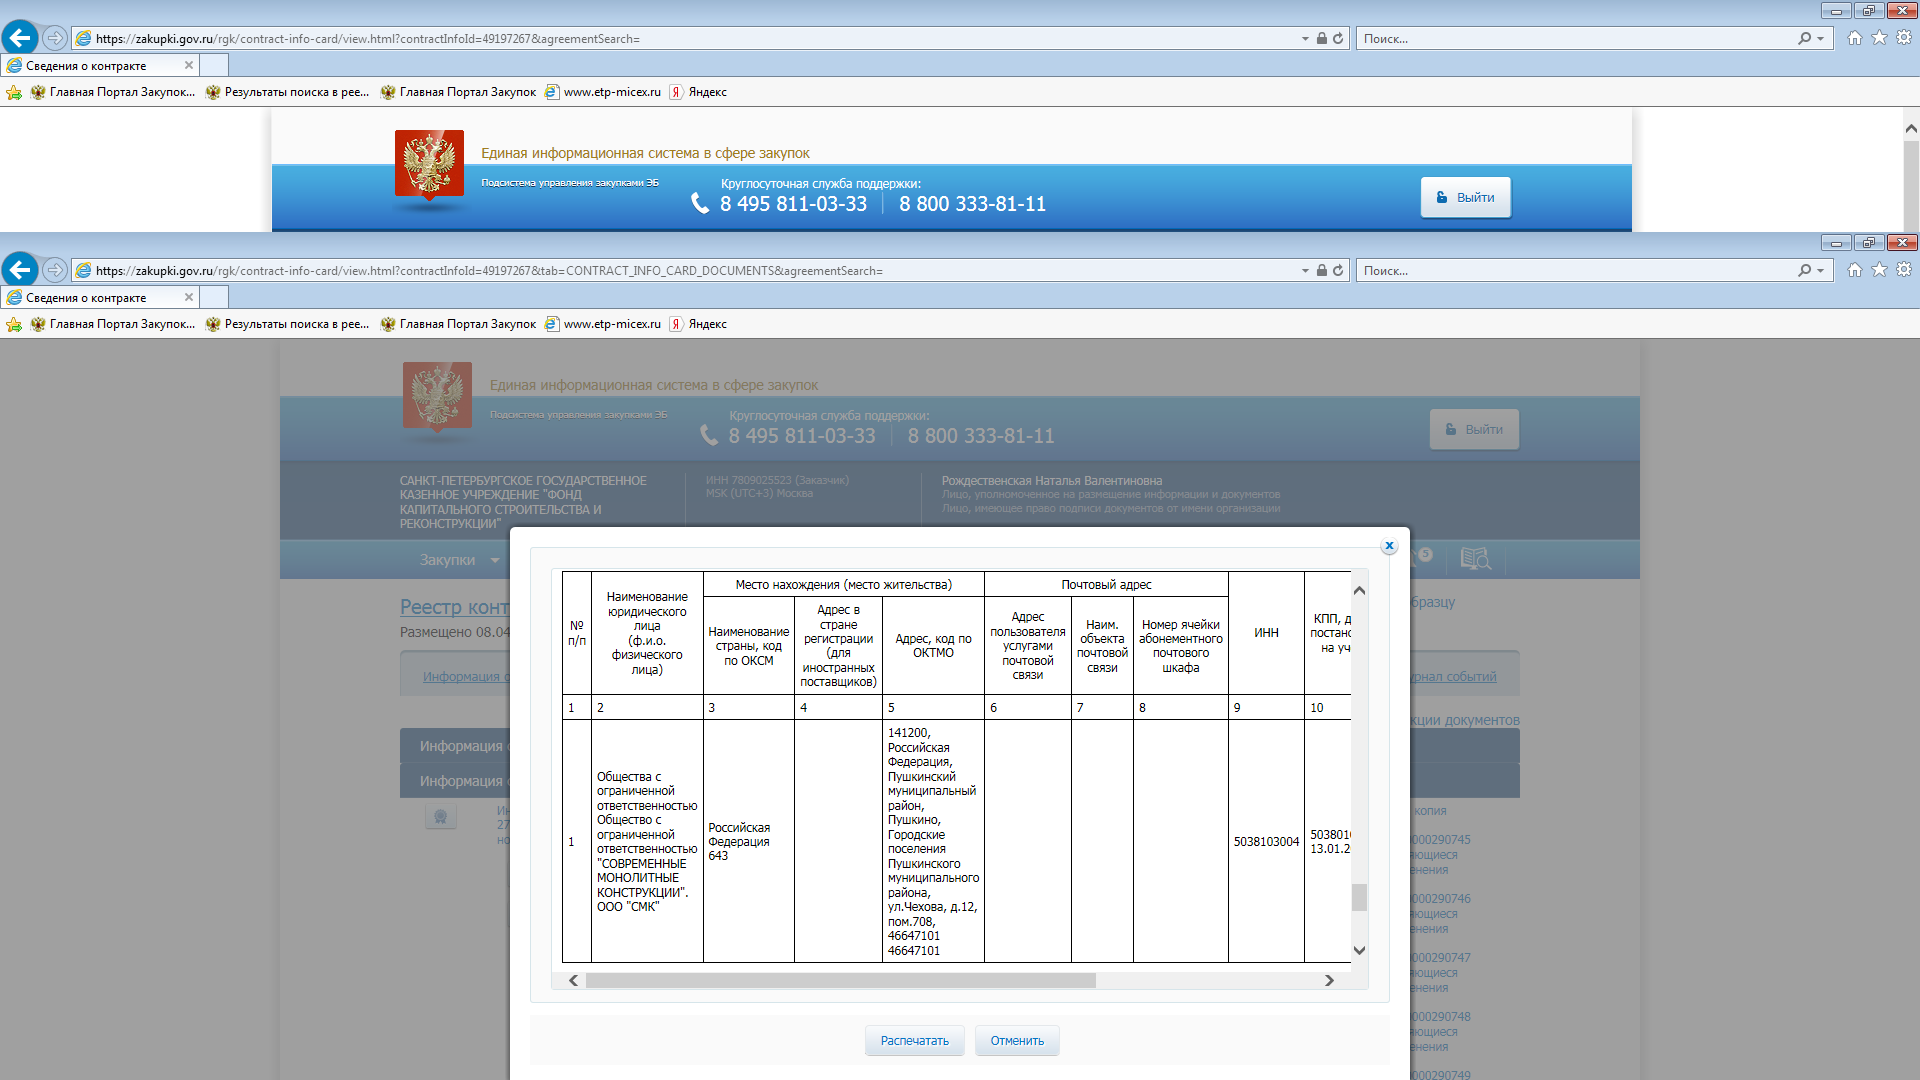This screenshot has height=1080, width=1920.
Task: Click the forward arrow in the lower browser window
Action: point(55,270)
